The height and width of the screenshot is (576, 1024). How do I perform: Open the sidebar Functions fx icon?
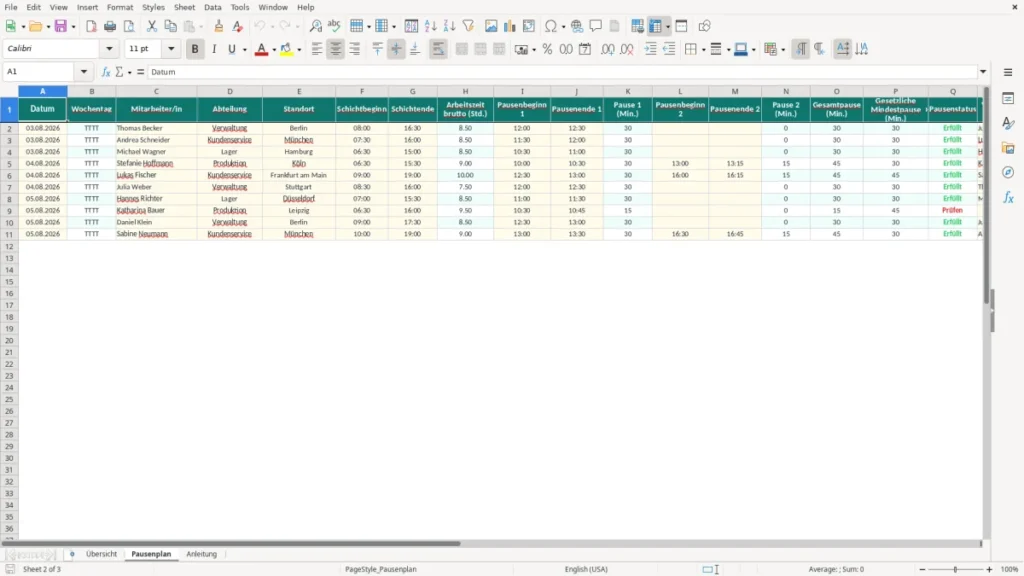click(1008, 197)
